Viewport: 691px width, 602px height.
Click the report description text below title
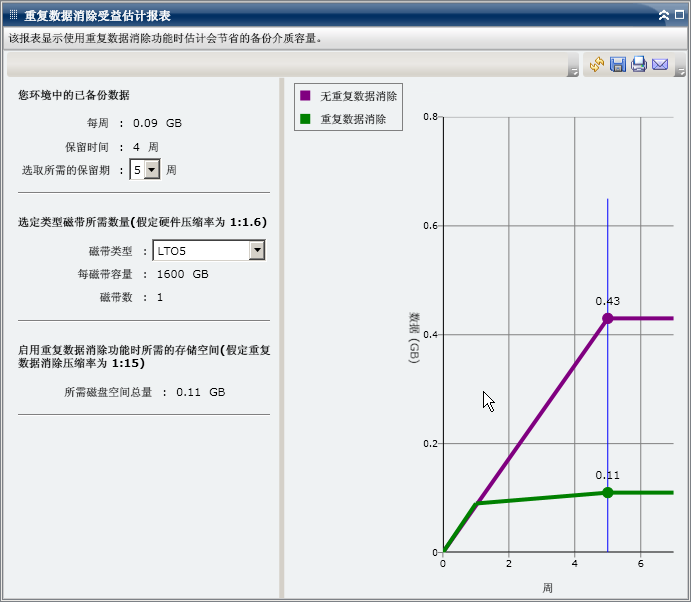point(165,38)
